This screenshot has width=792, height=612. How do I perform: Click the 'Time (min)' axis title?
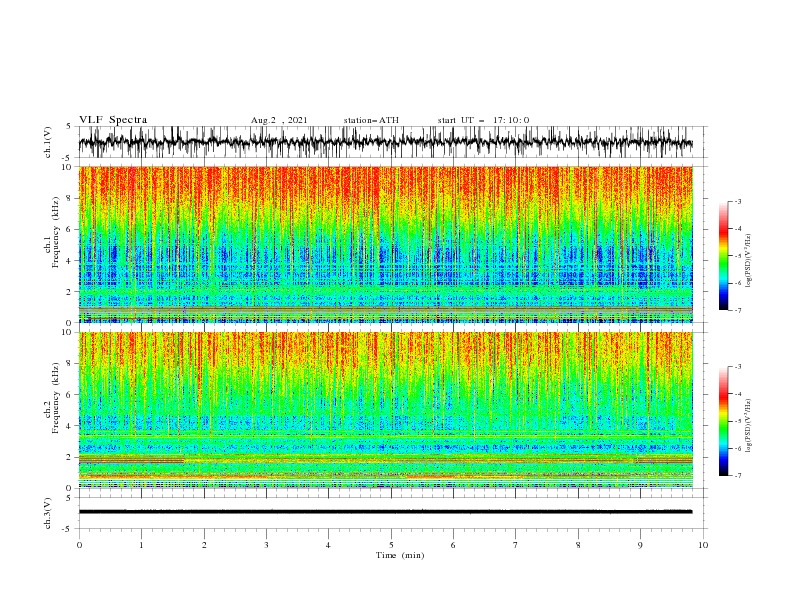[400, 555]
